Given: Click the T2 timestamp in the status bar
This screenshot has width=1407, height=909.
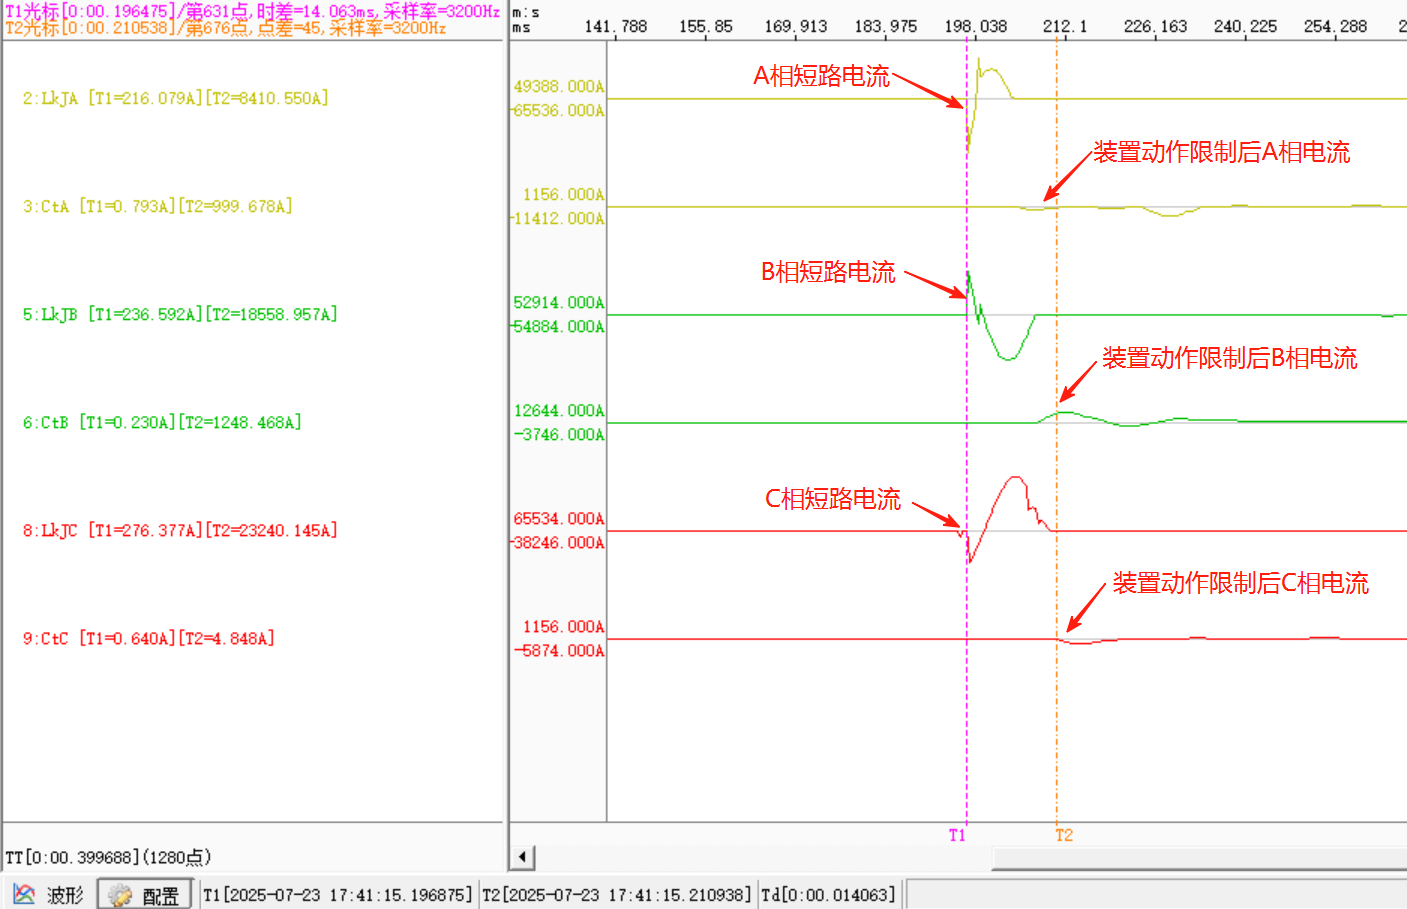Looking at the screenshot, I should 616,895.
